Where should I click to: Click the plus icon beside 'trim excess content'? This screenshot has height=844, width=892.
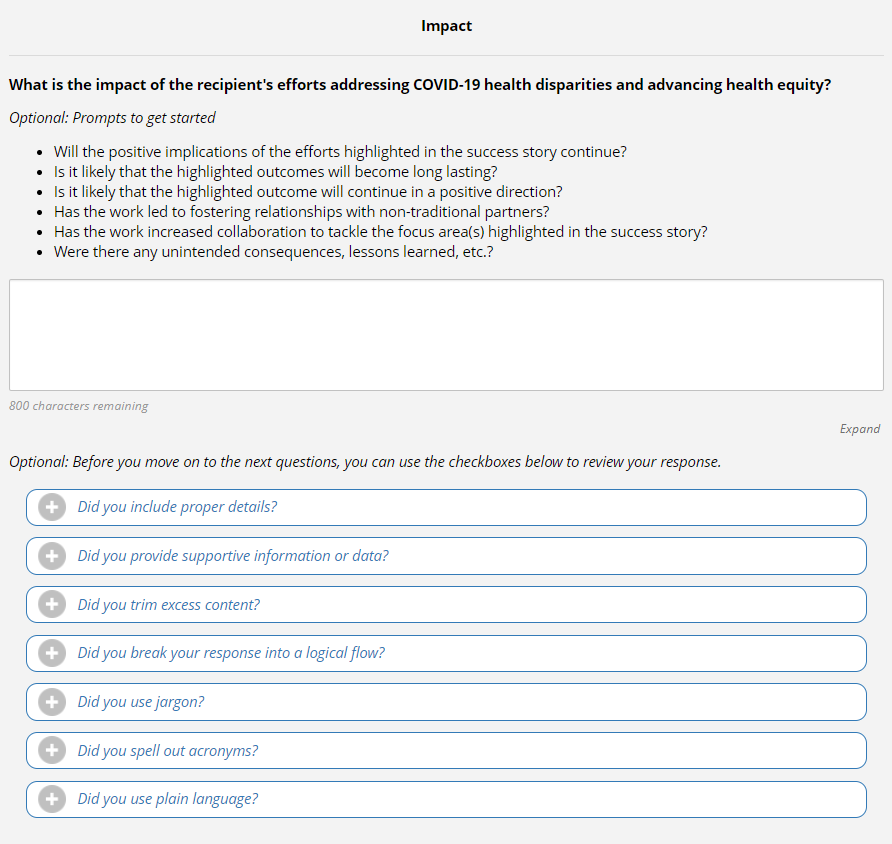pyautogui.click(x=52, y=605)
